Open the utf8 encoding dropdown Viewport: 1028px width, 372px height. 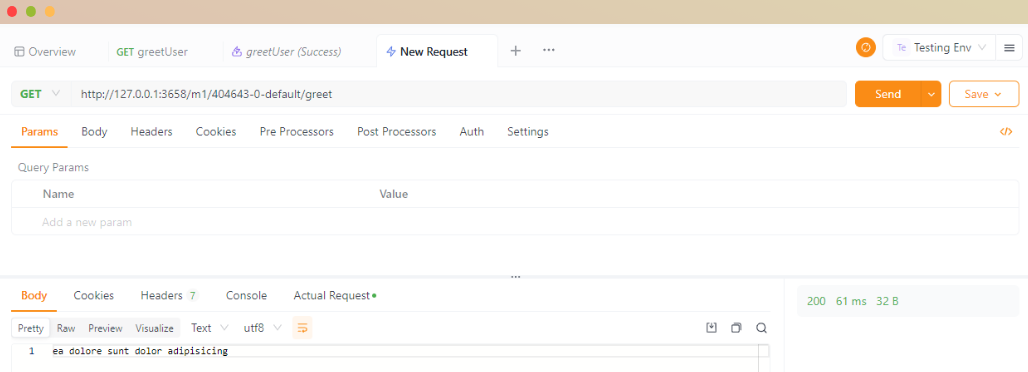click(262, 327)
